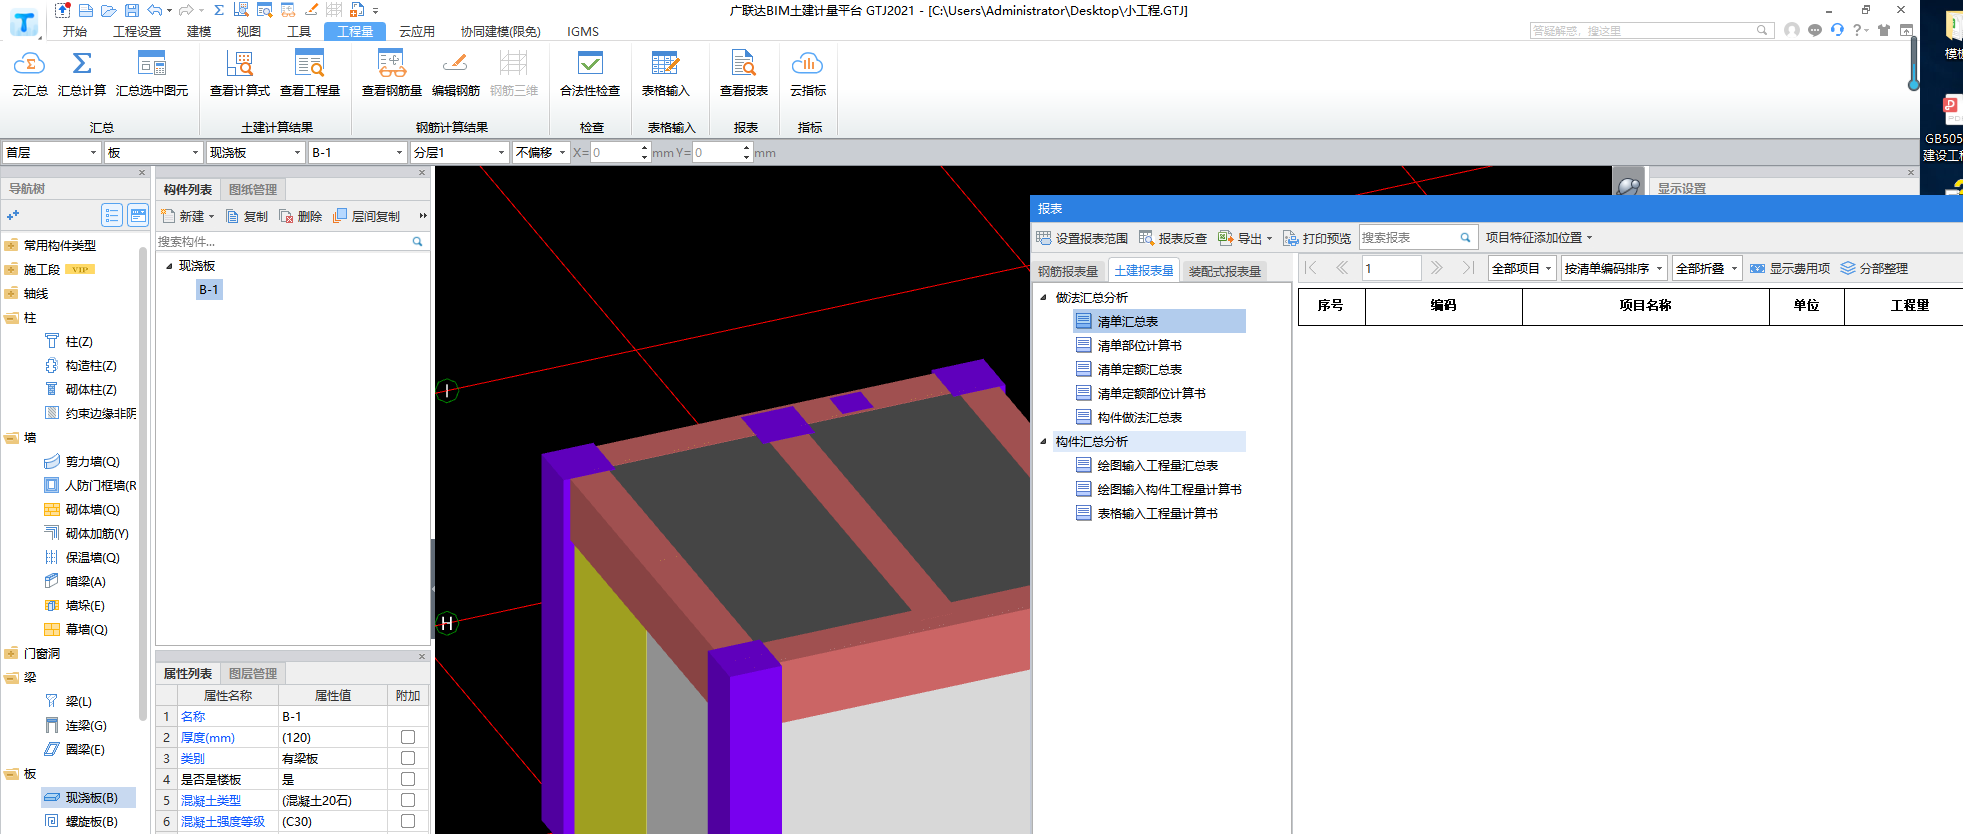Open 查看工程量 quantity viewer

(x=310, y=74)
